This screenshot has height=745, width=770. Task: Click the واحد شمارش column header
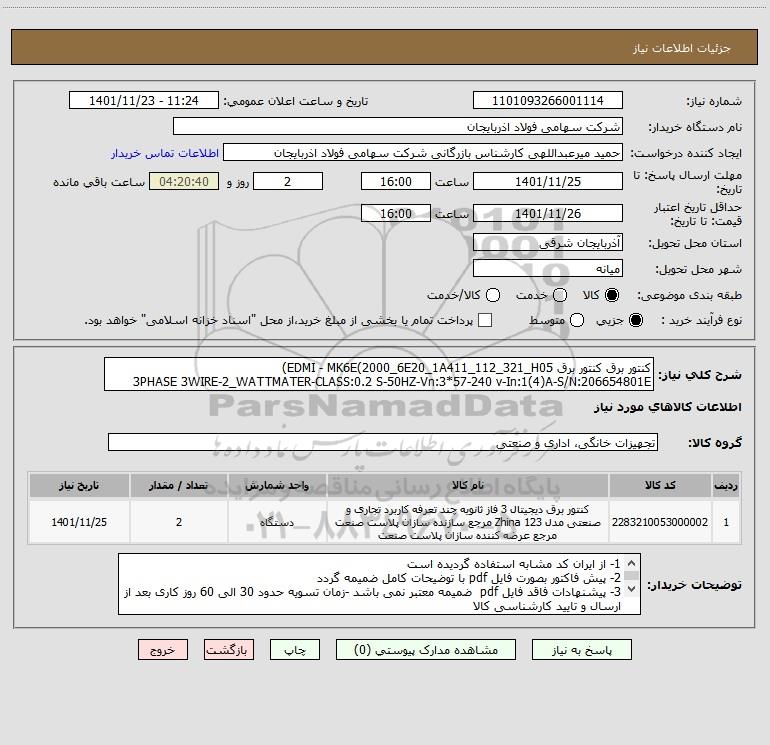pyautogui.click(x=277, y=485)
